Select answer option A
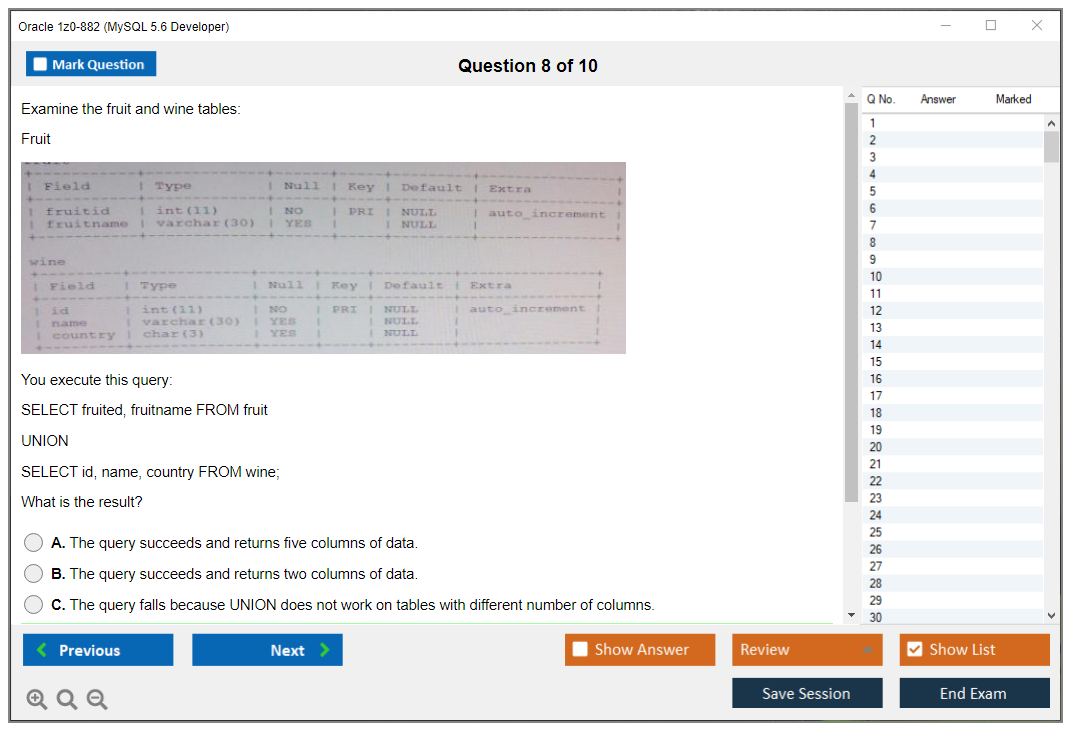 coord(33,542)
